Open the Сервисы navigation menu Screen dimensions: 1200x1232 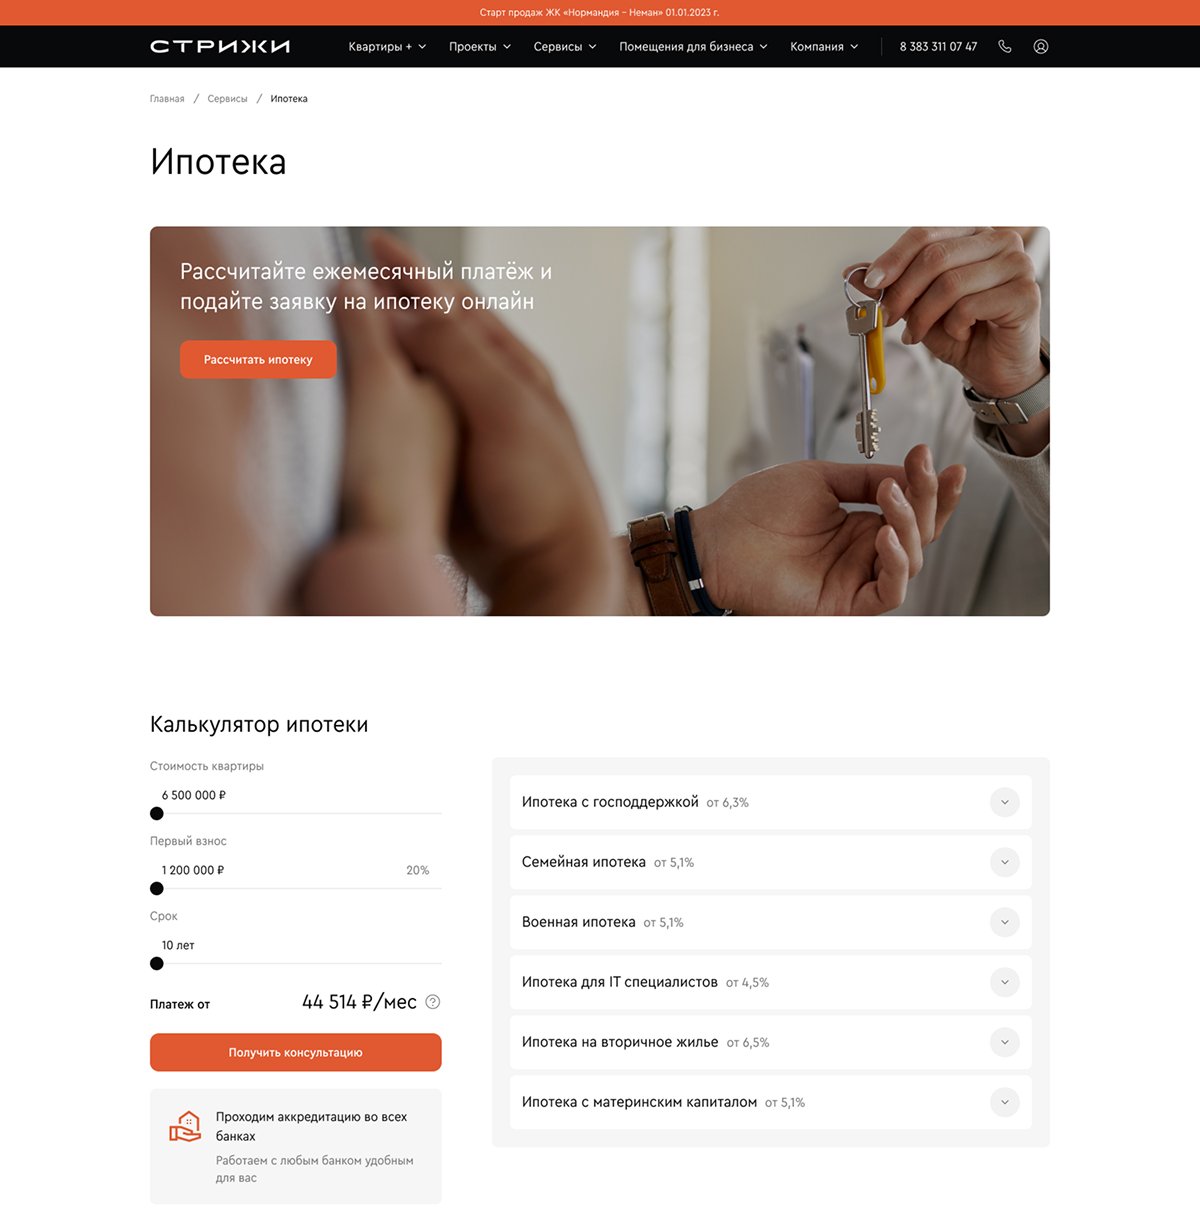565,47
